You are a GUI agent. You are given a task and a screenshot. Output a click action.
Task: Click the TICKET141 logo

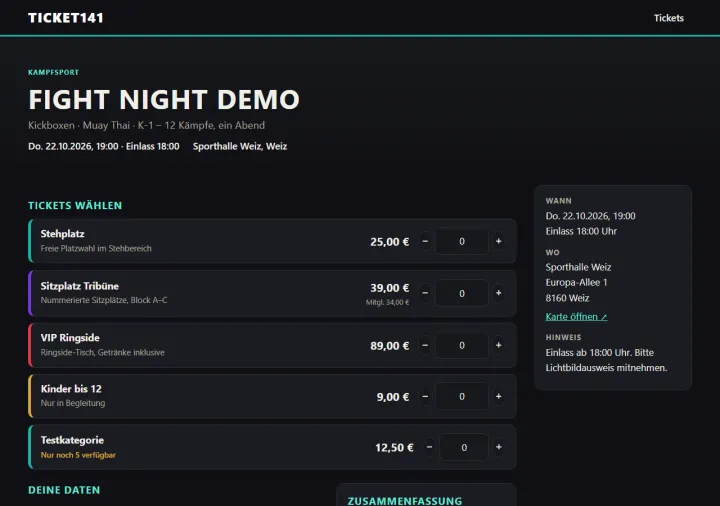(x=66, y=18)
